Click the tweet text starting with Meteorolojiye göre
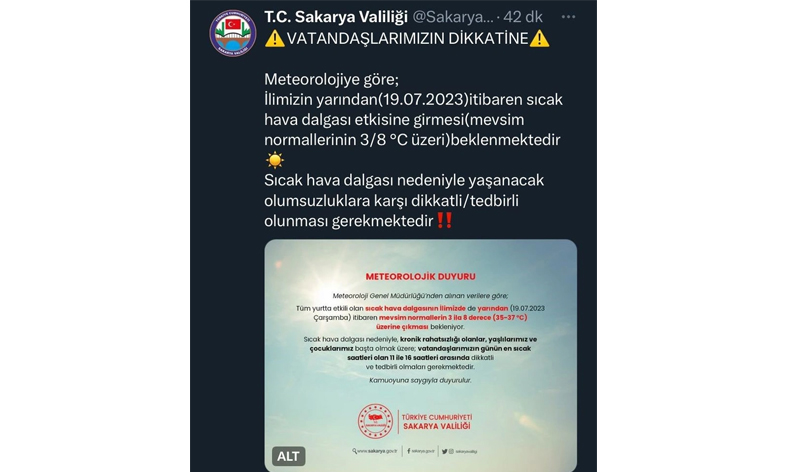This screenshot has height=472, width=790. 413,150
